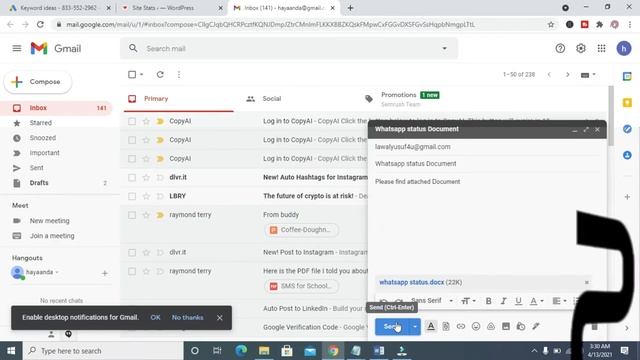Expand hayaanda Hangouts status dropdown
640x360 pixels.
[57, 272]
